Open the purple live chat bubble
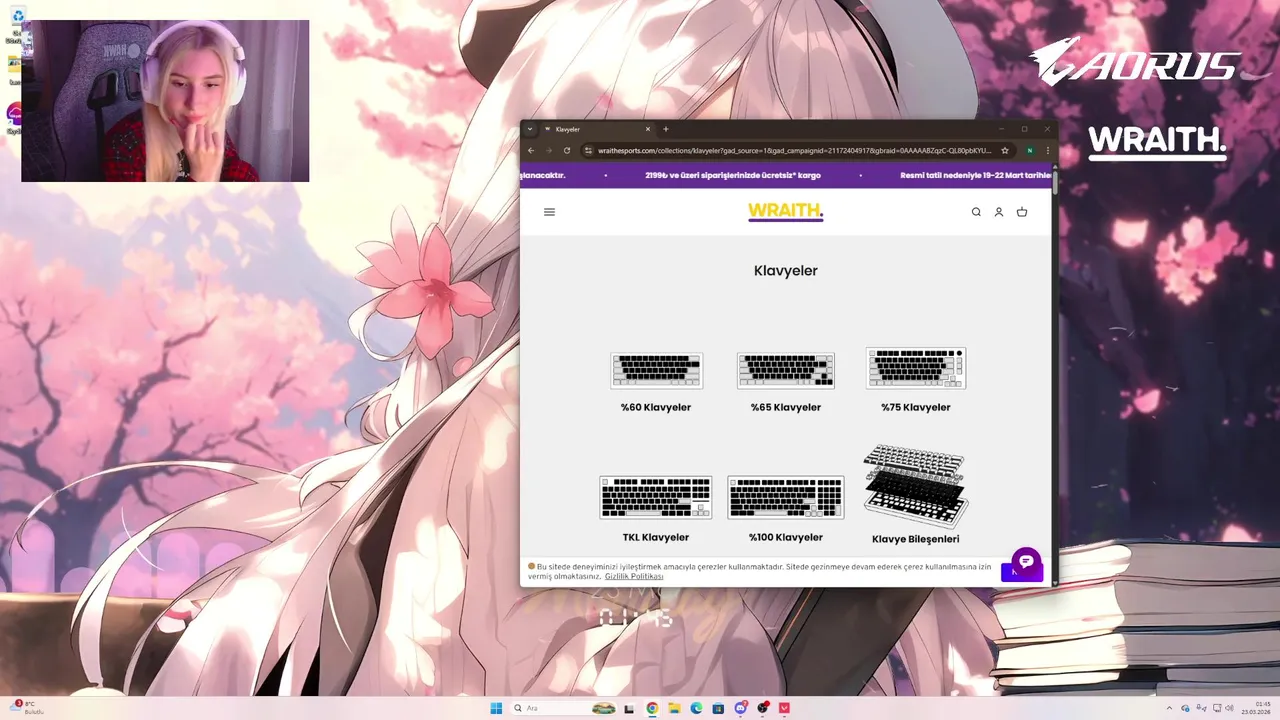 point(1026,562)
